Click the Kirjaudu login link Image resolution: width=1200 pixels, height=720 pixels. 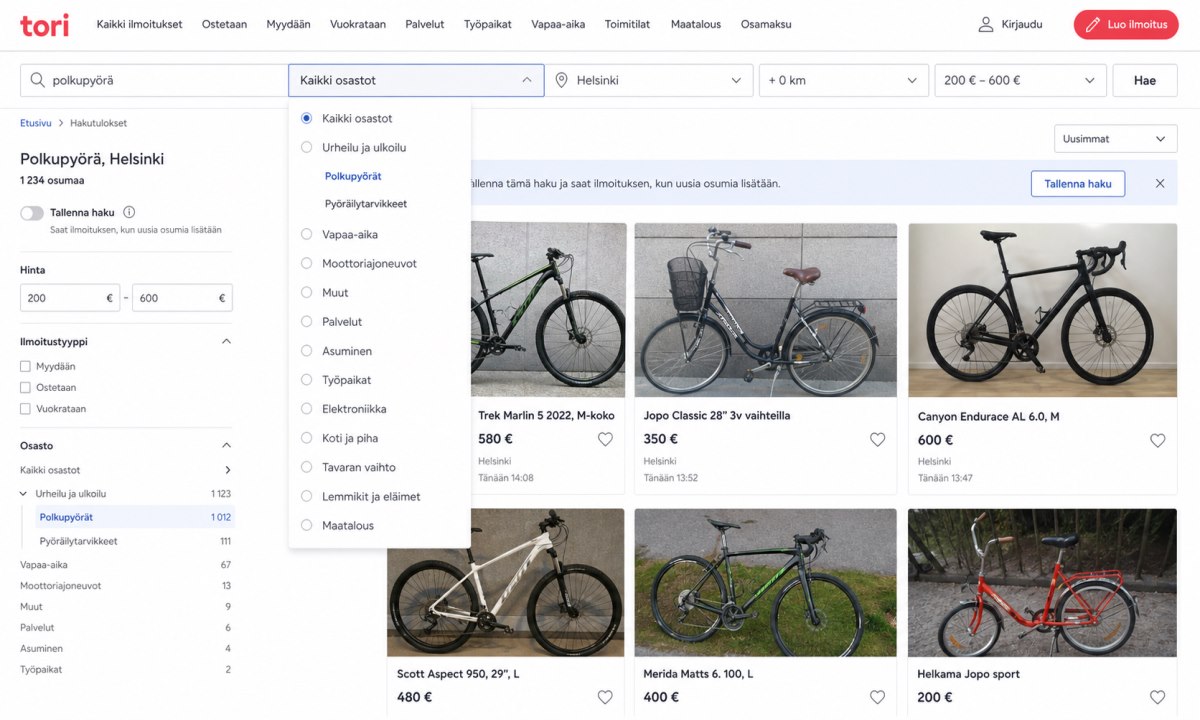click(x=1021, y=24)
